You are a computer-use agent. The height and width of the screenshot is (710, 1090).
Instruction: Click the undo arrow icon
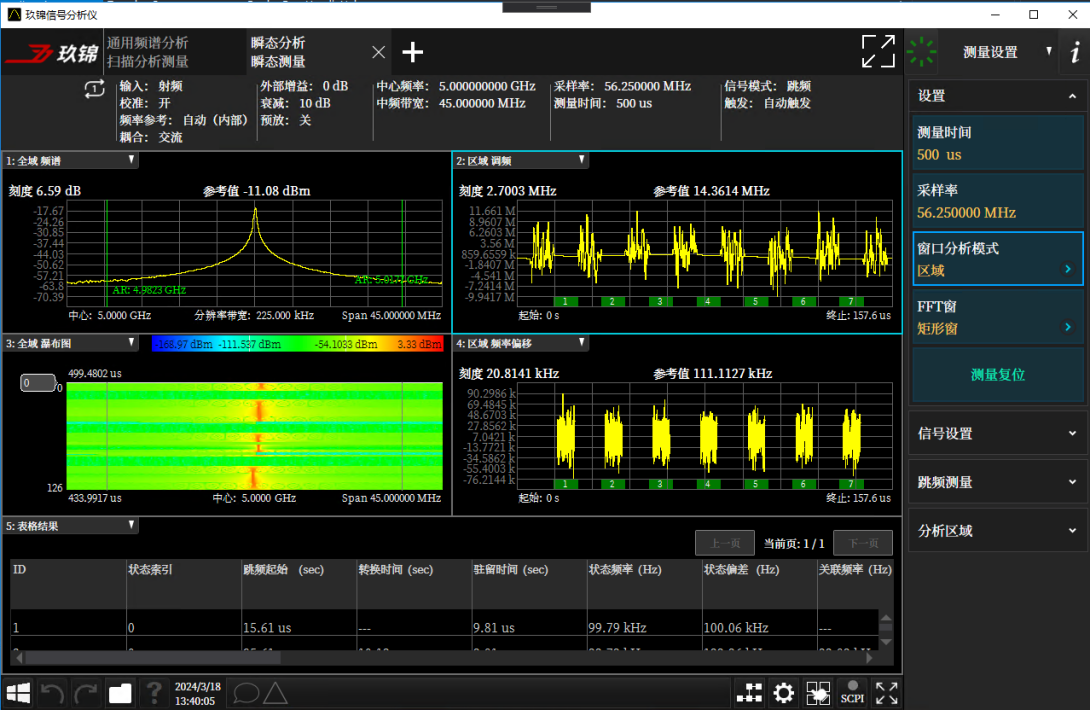tap(52, 693)
